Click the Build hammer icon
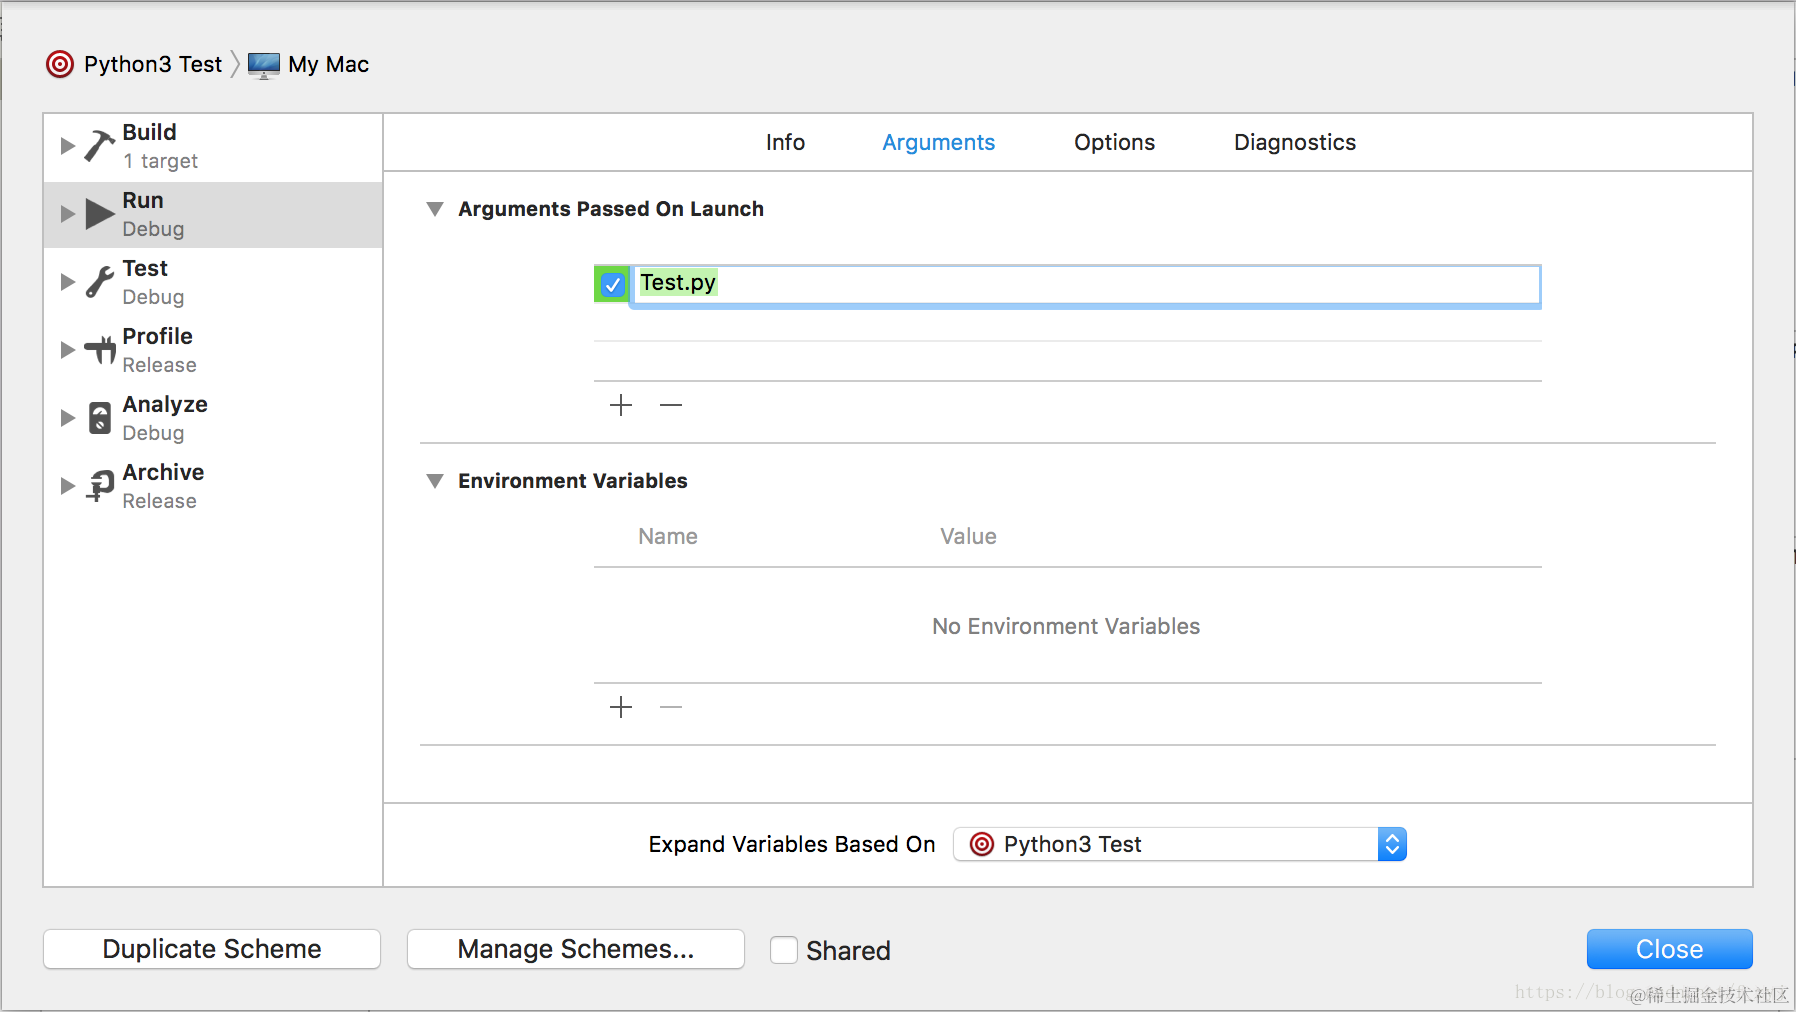This screenshot has height=1012, width=1796. click(x=99, y=146)
